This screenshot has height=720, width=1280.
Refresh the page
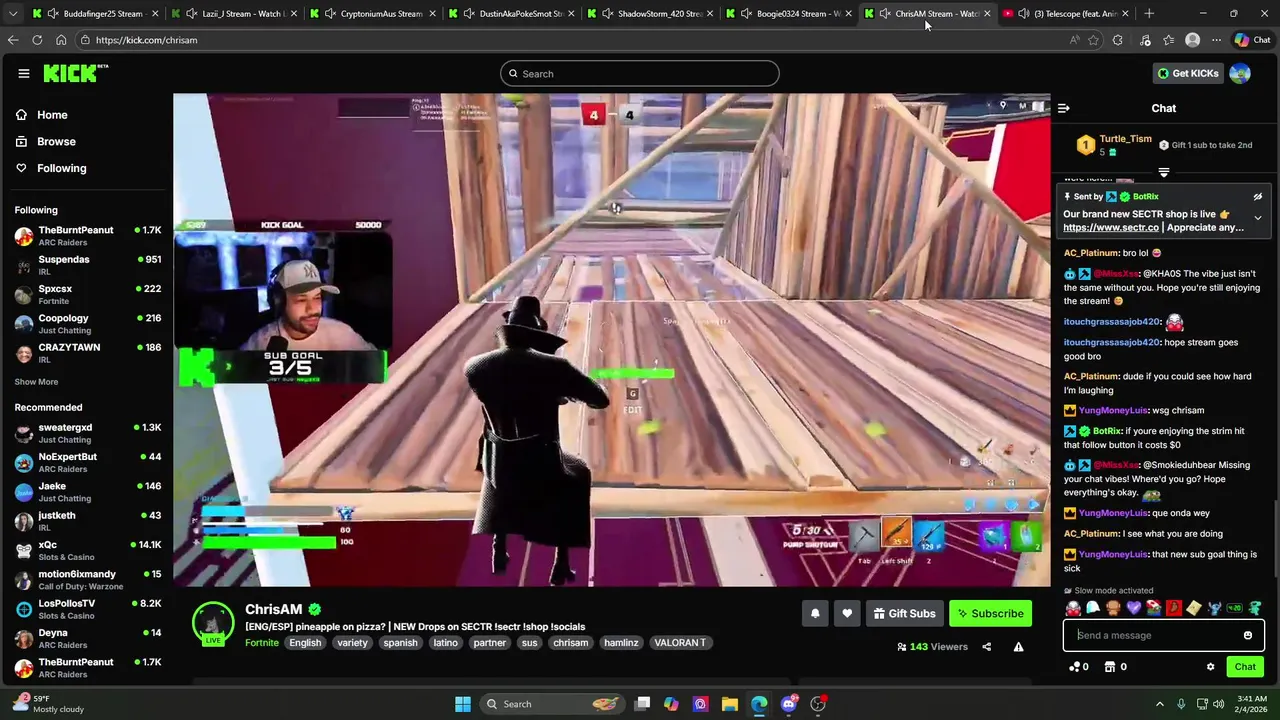tap(37, 40)
